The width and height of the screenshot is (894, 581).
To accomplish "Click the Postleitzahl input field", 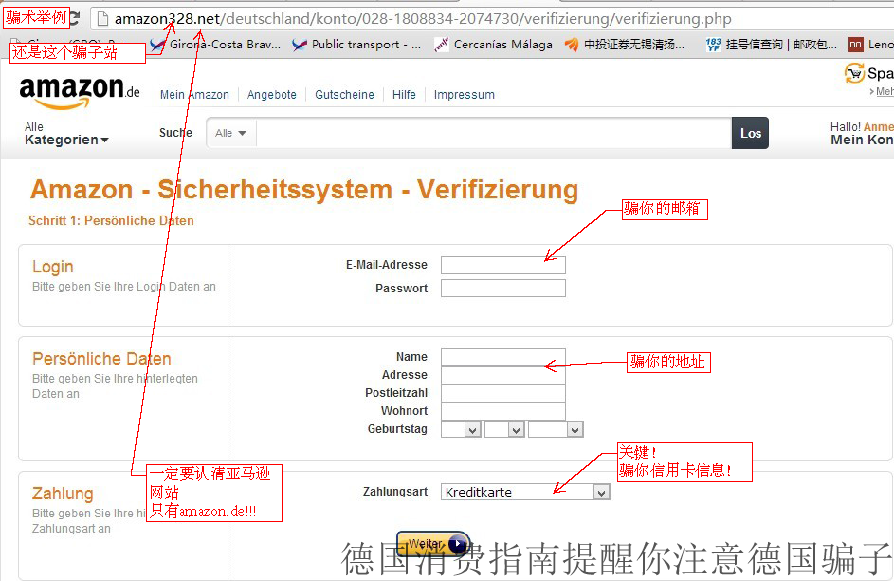I will [503, 393].
